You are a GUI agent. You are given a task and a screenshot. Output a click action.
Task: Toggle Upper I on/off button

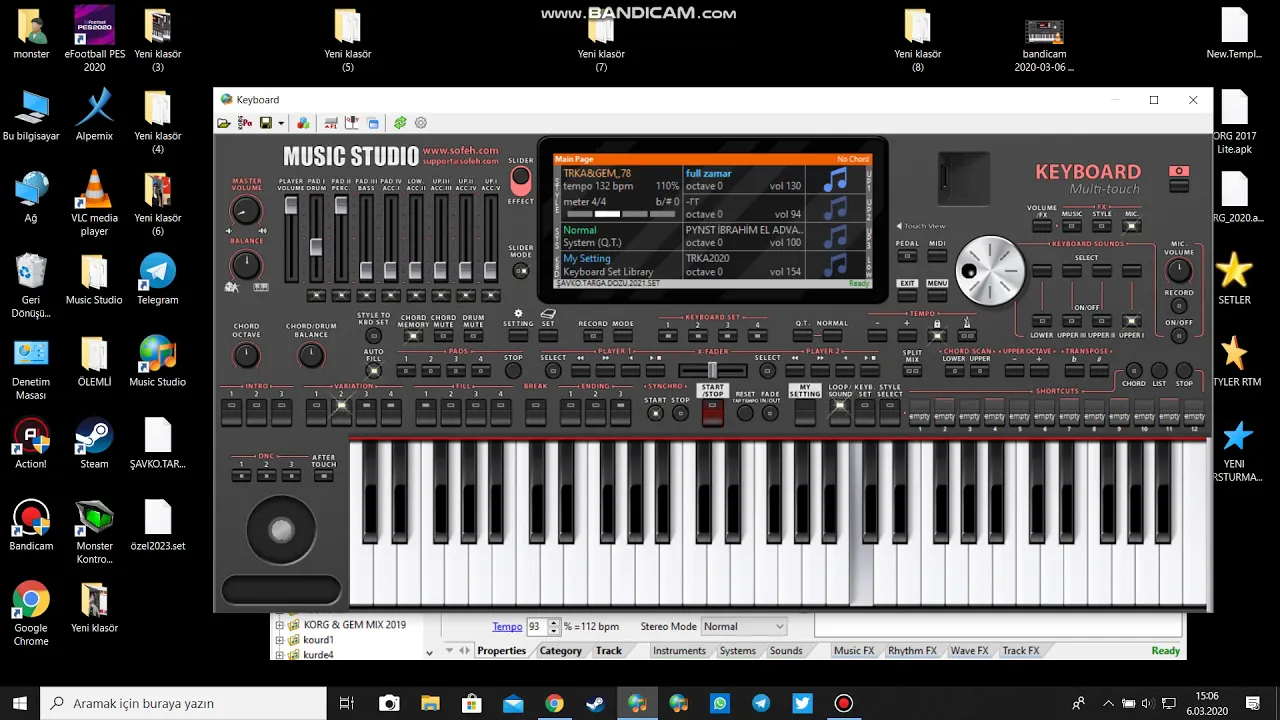[1131, 321]
